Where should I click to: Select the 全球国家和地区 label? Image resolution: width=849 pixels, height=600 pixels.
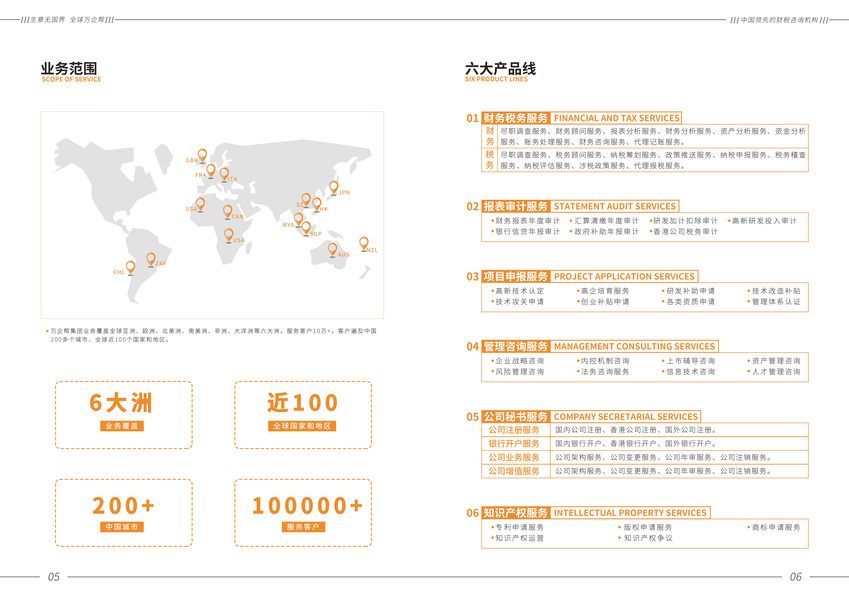pyautogui.click(x=302, y=426)
